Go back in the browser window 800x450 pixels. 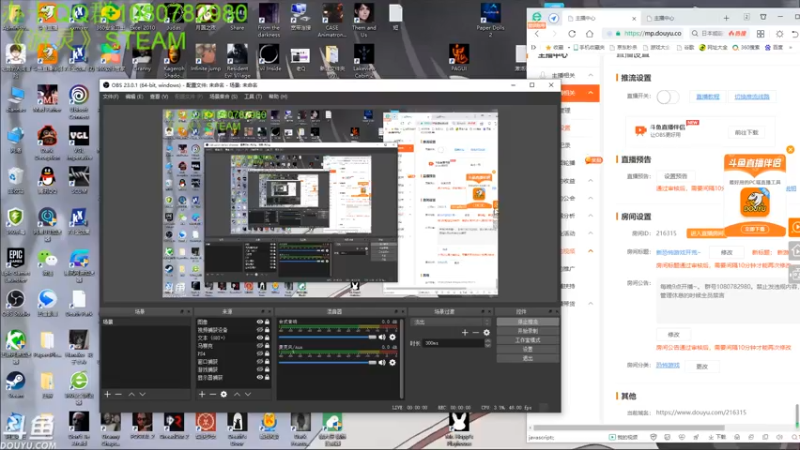click(537, 34)
